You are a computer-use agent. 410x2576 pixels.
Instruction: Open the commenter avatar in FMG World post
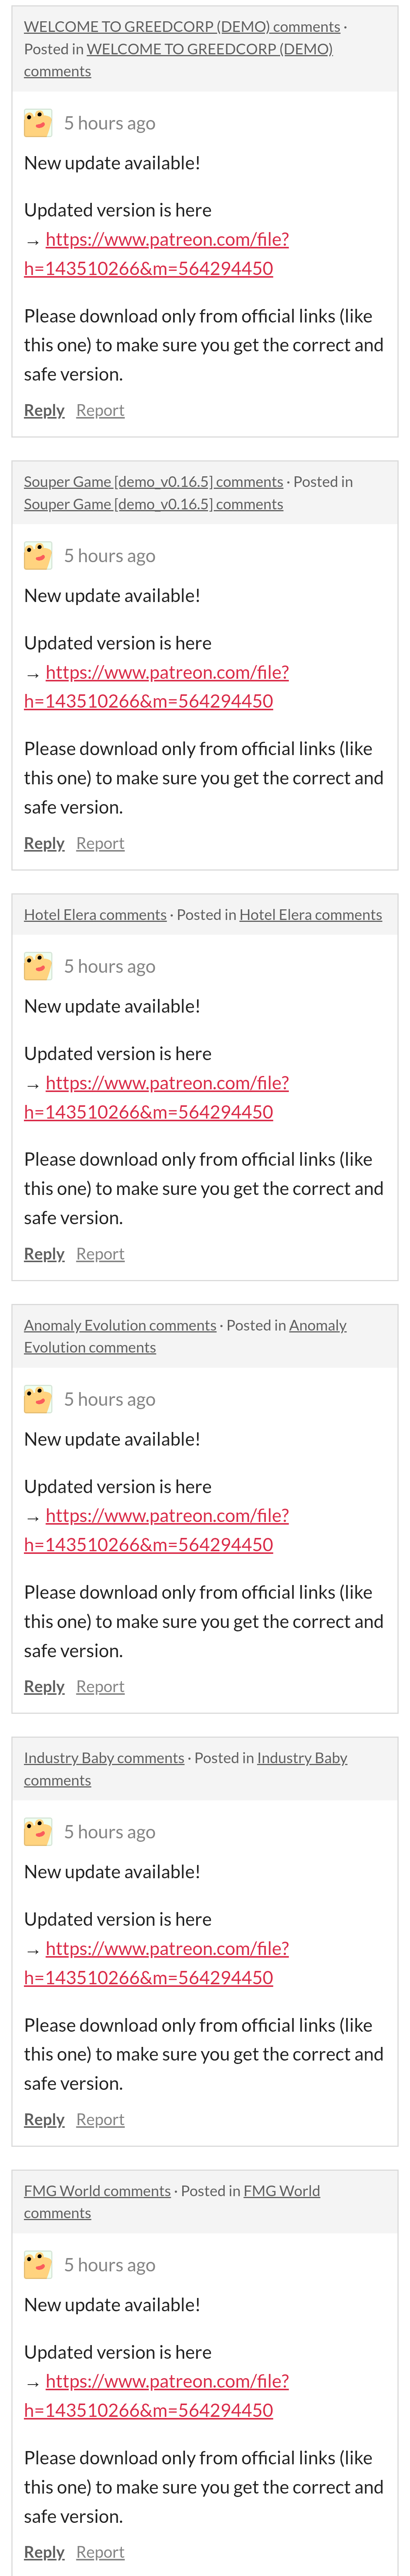[x=38, y=2265]
